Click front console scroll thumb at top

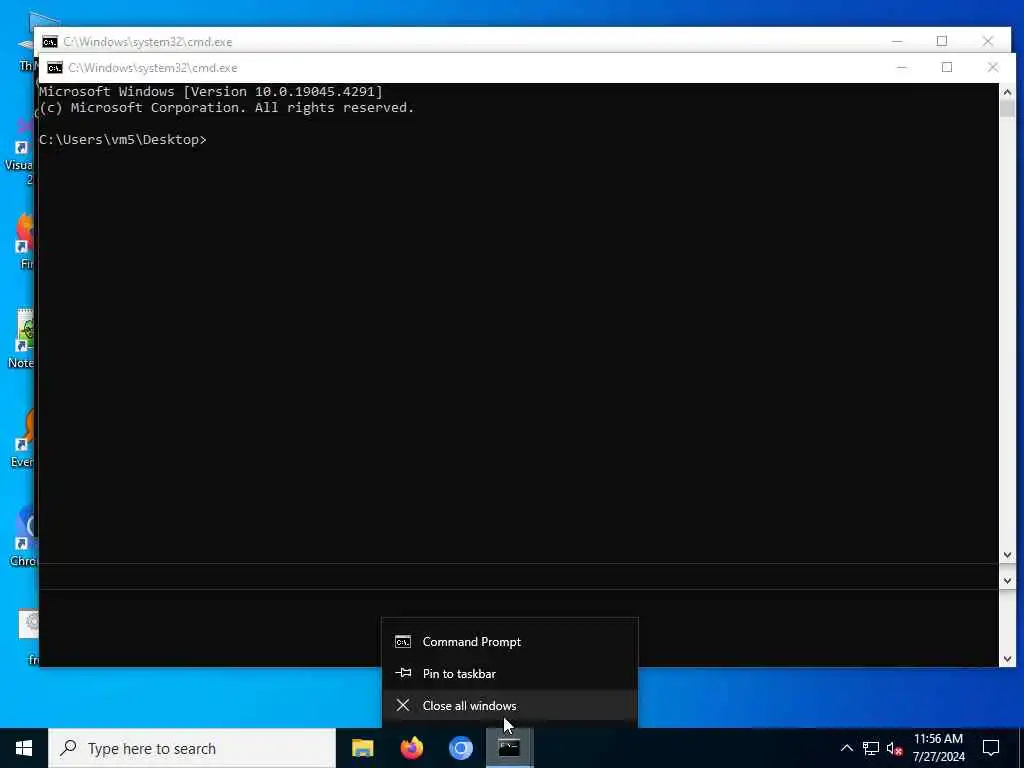1007,109
